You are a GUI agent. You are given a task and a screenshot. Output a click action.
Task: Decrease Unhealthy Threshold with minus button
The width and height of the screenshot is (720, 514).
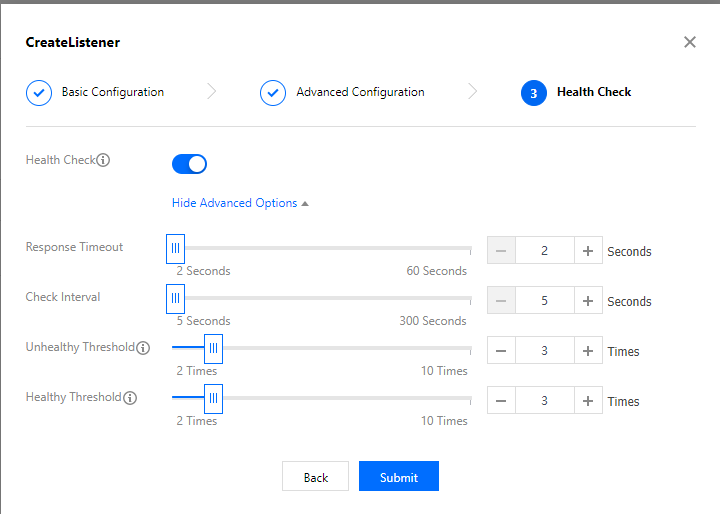coord(501,351)
